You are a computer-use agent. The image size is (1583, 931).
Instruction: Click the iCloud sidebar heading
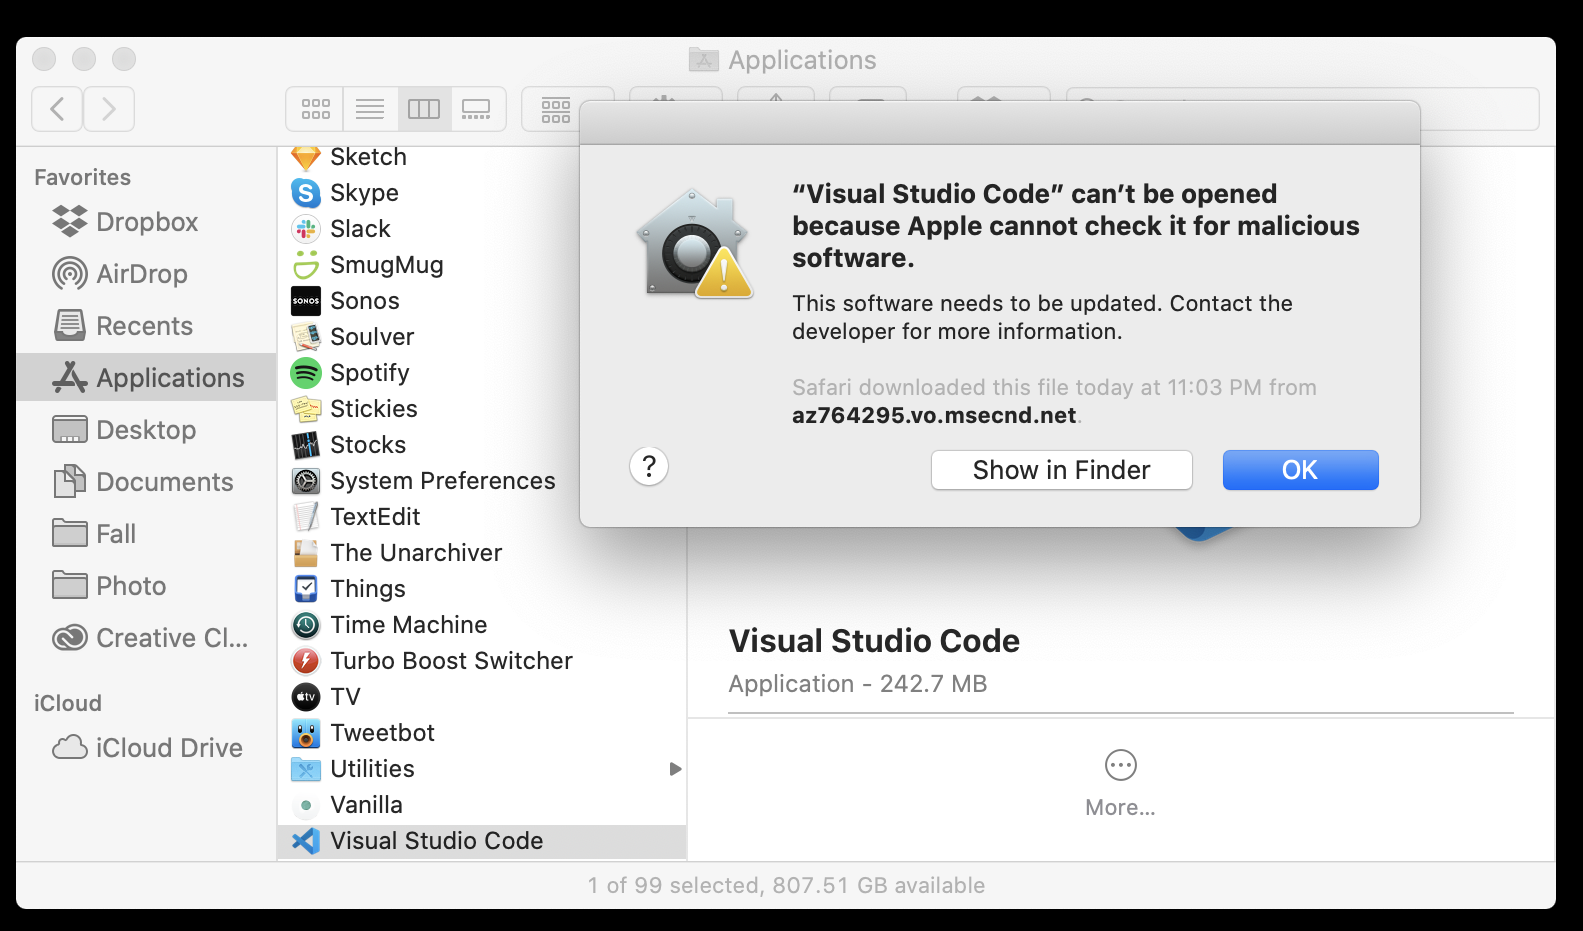68,703
